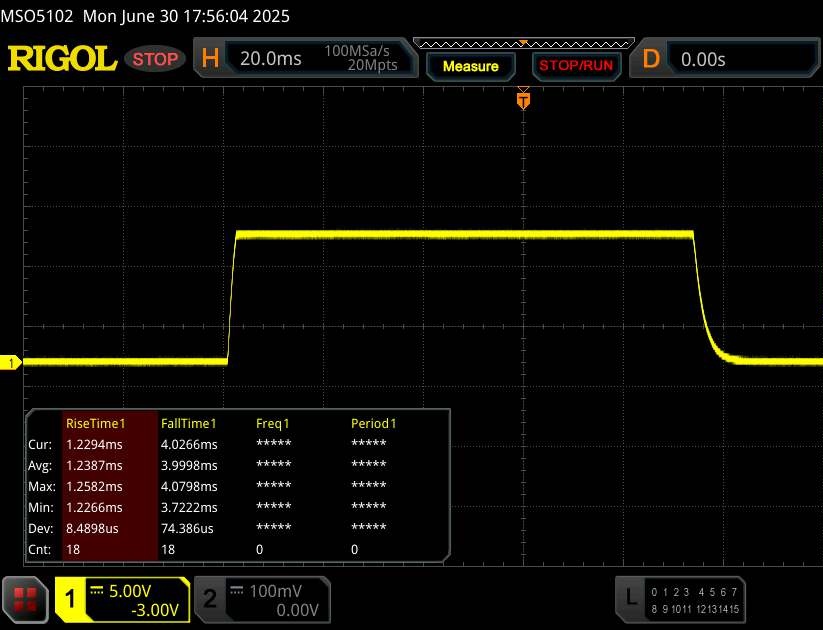The width and height of the screenshot is (823, 630).
Task: Click the Cur: row label
Action: pyautogui.click(x=40, y=444)
